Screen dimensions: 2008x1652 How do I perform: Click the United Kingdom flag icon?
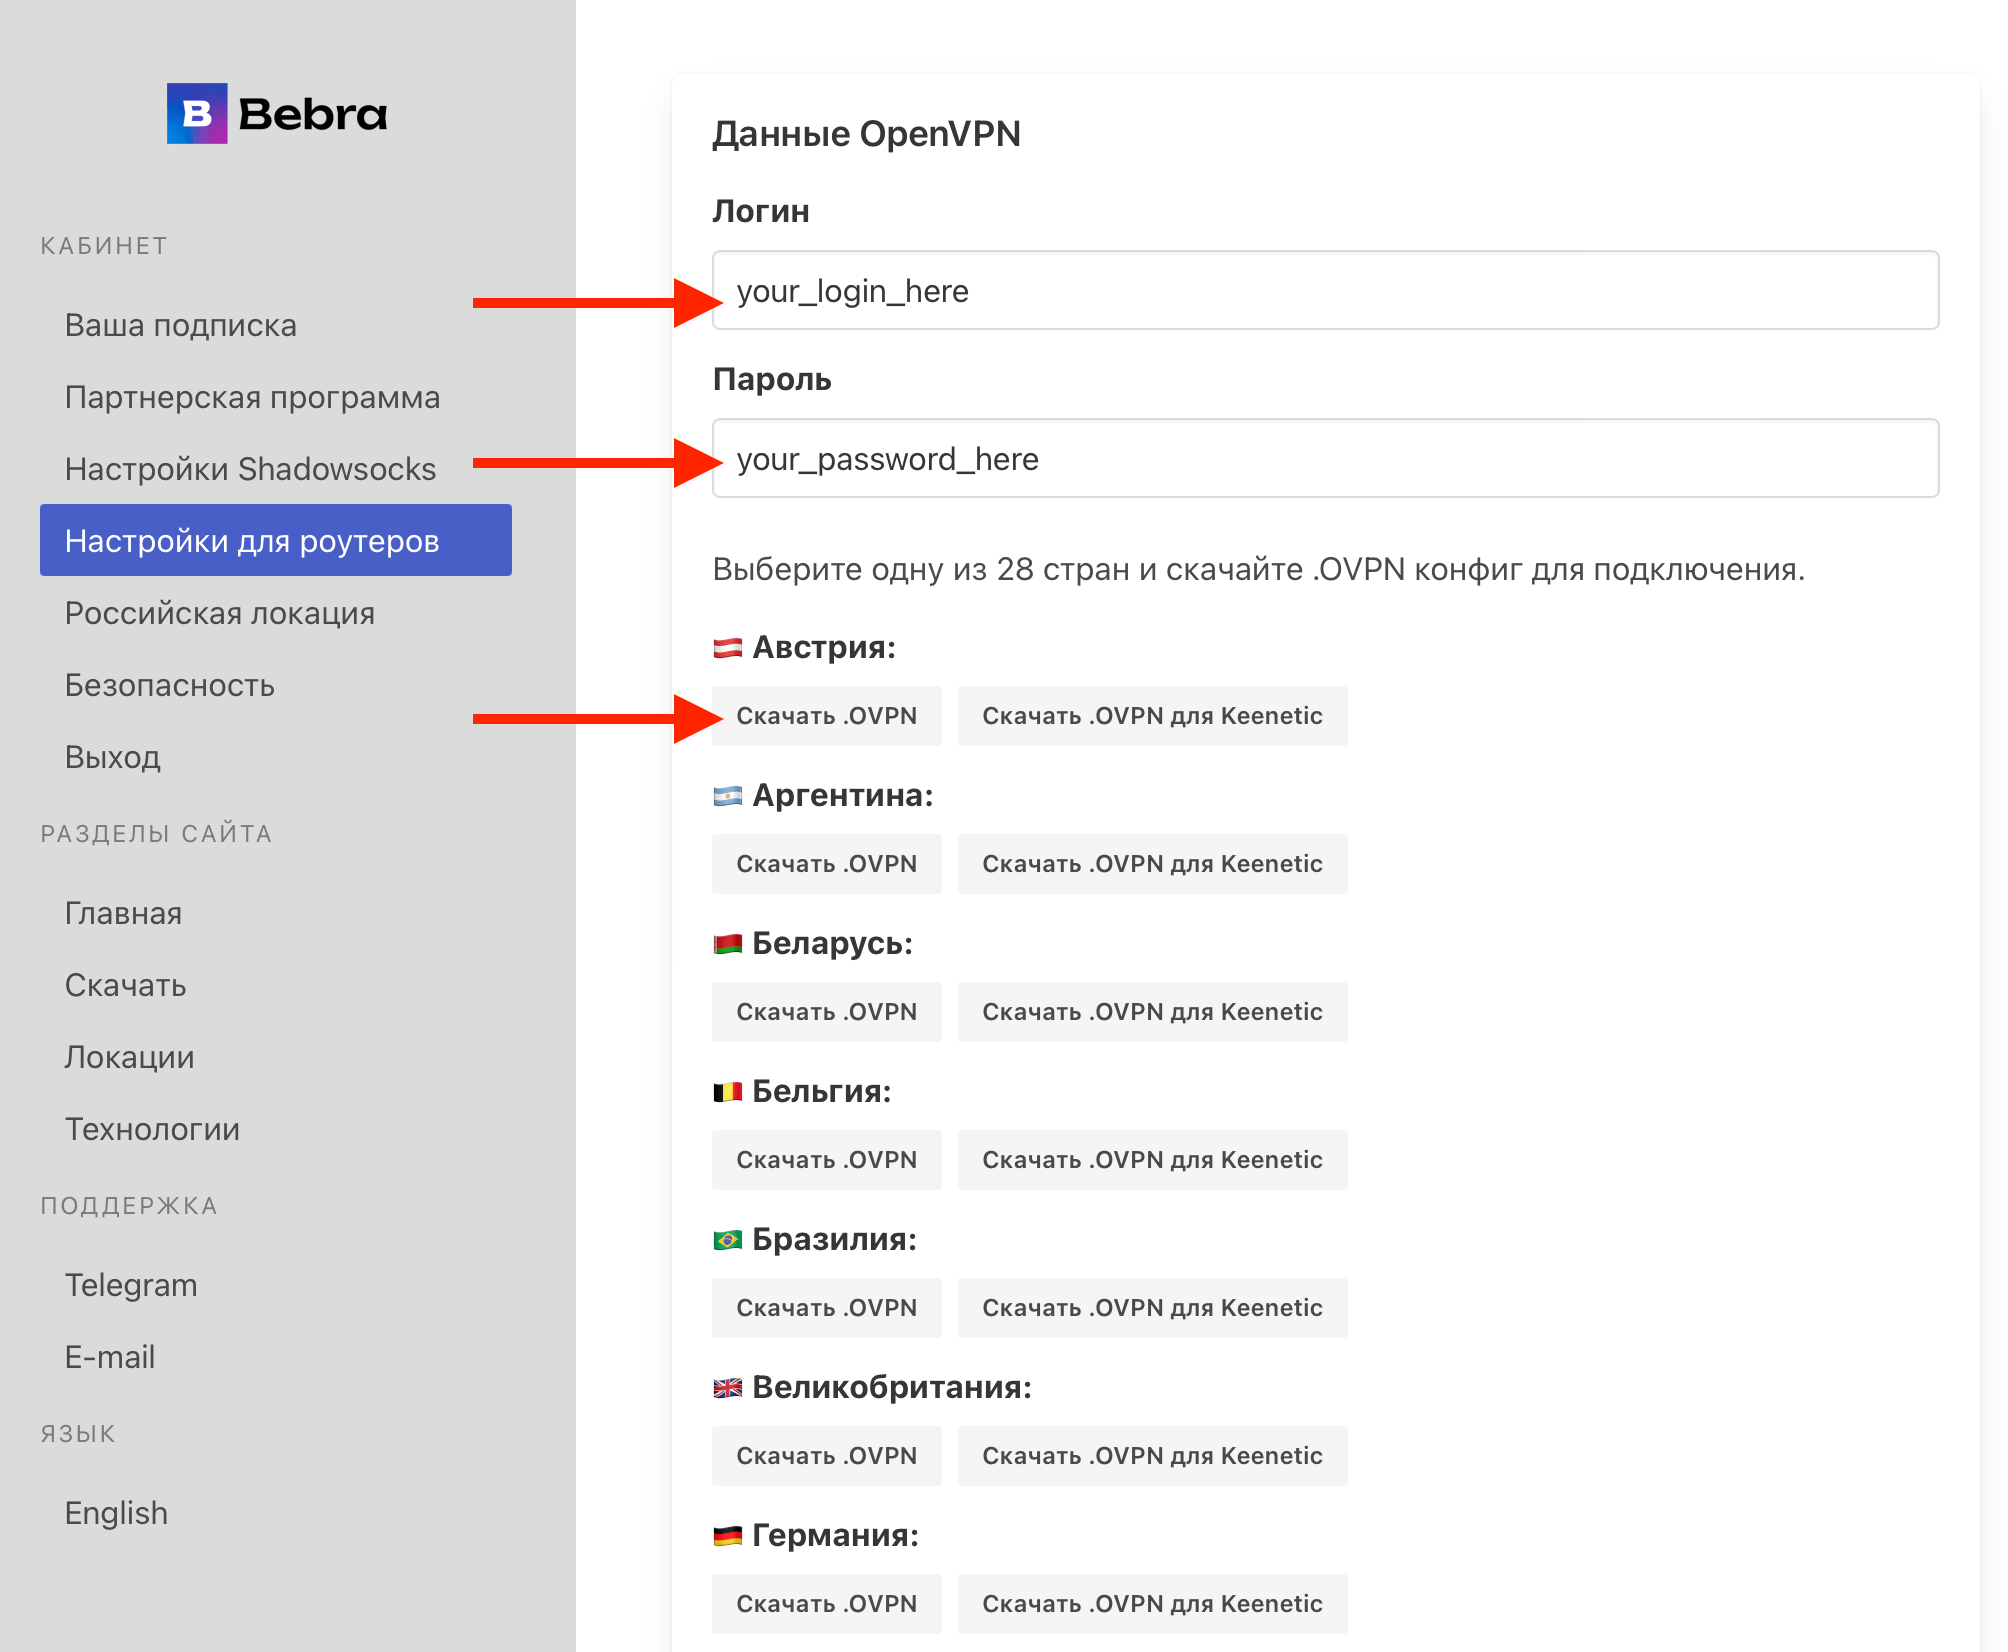tap(727, 1388)
